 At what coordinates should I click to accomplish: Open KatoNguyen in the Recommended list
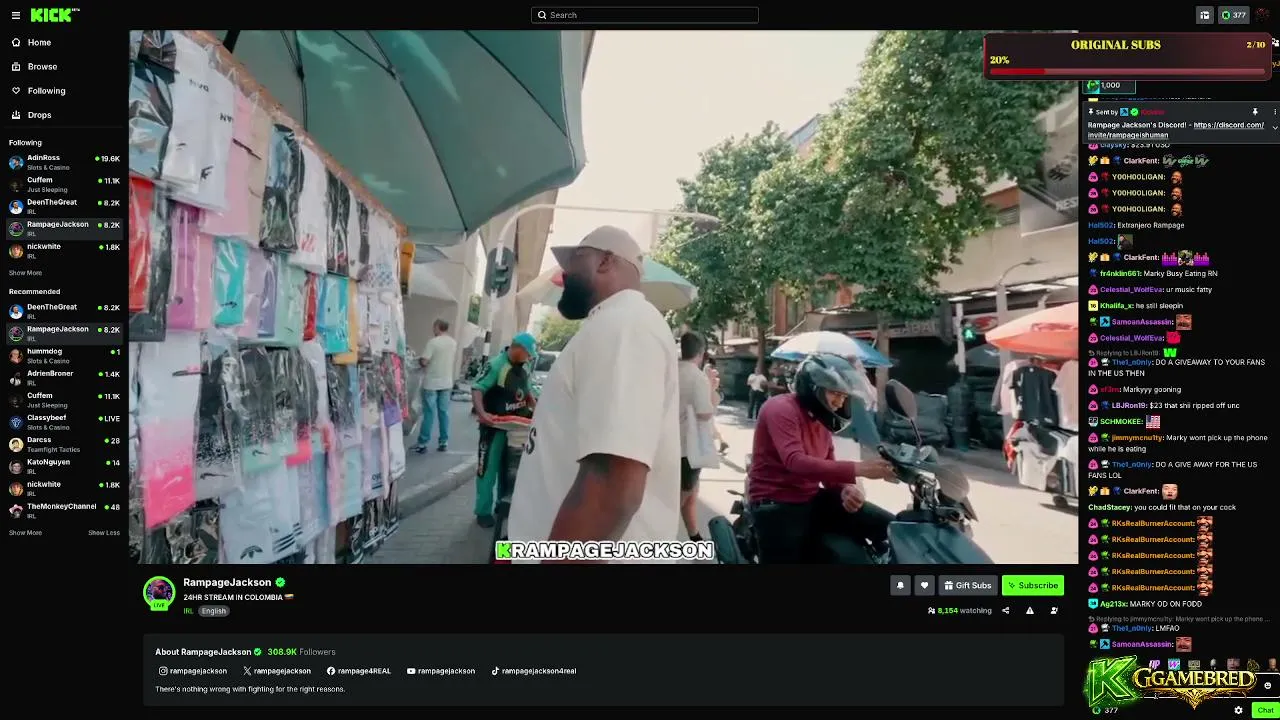point(64,466)
